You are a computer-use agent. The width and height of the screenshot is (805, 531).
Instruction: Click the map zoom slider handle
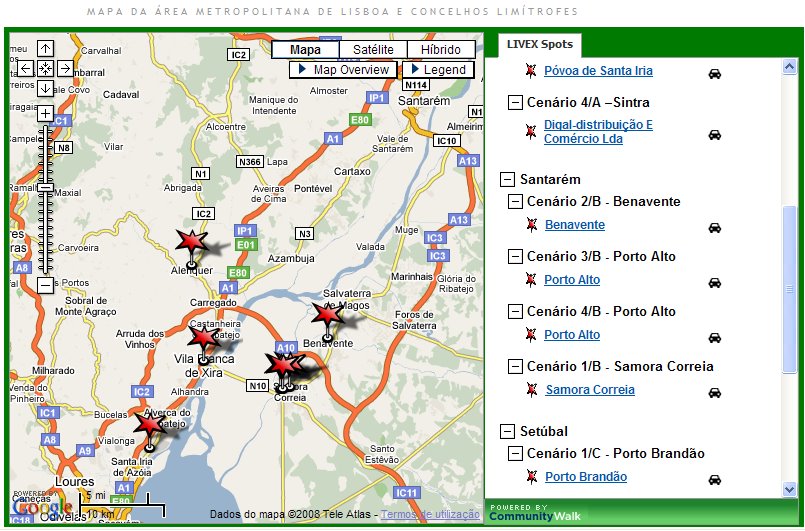pyautogui.click(x=45, y=188)
